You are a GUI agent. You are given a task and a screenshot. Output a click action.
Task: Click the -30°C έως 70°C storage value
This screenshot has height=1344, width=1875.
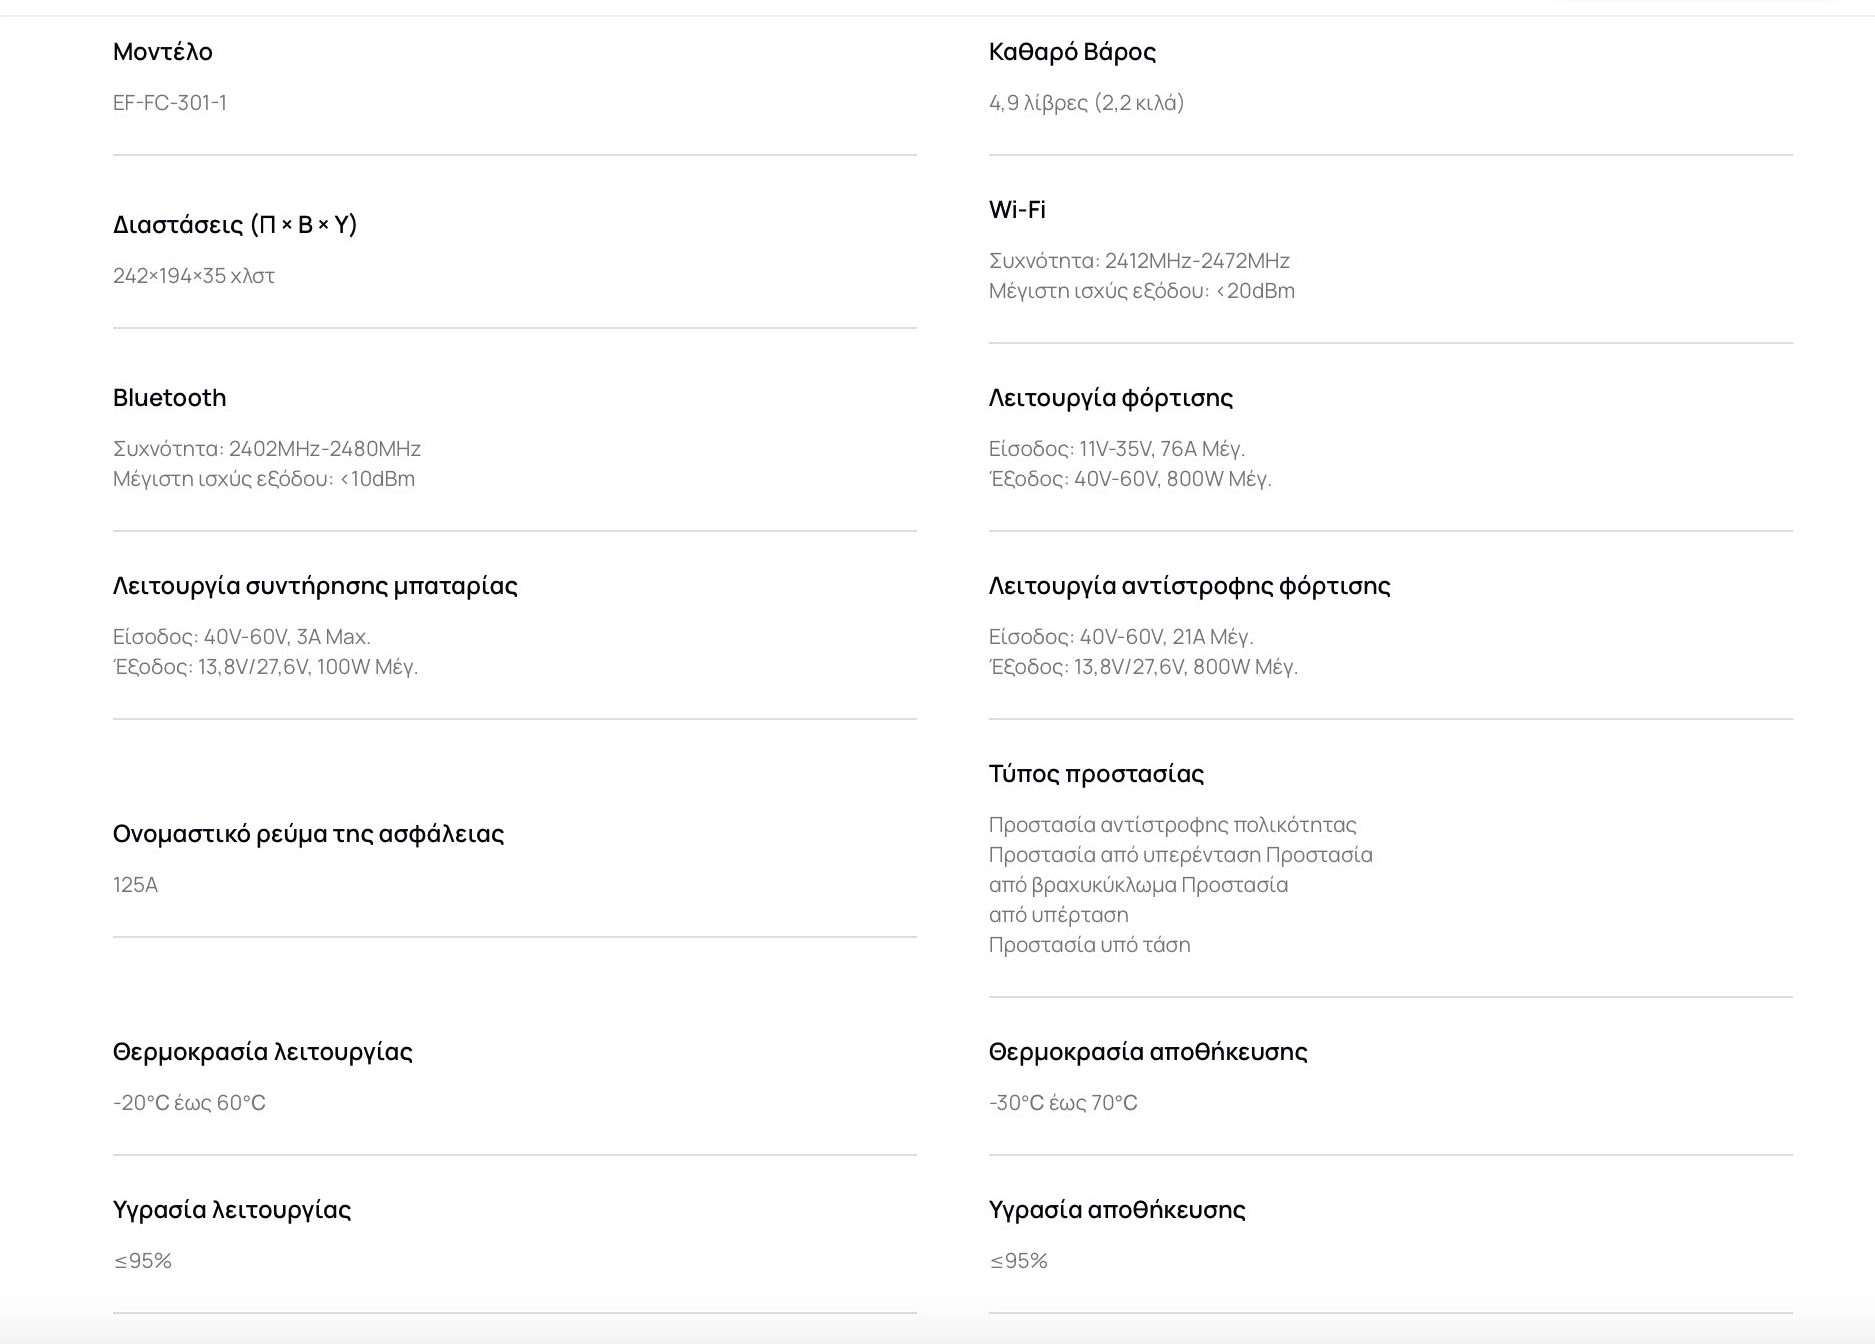tap(1063, 1103)
